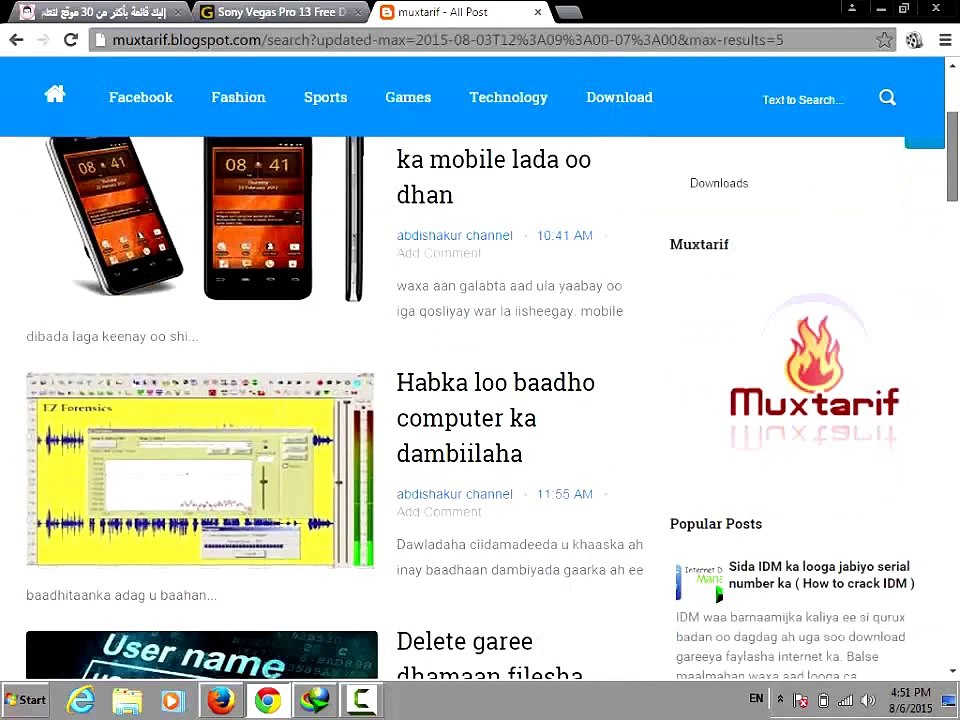Close the muxtarif - All Post tab

[538, 12]
